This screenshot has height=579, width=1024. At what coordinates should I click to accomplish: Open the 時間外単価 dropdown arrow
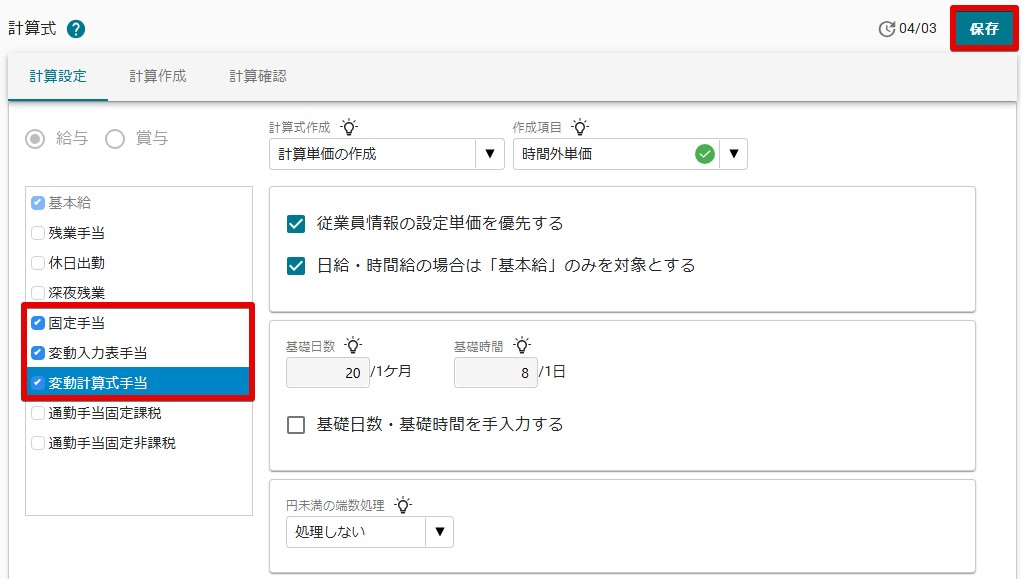(733, 154)
